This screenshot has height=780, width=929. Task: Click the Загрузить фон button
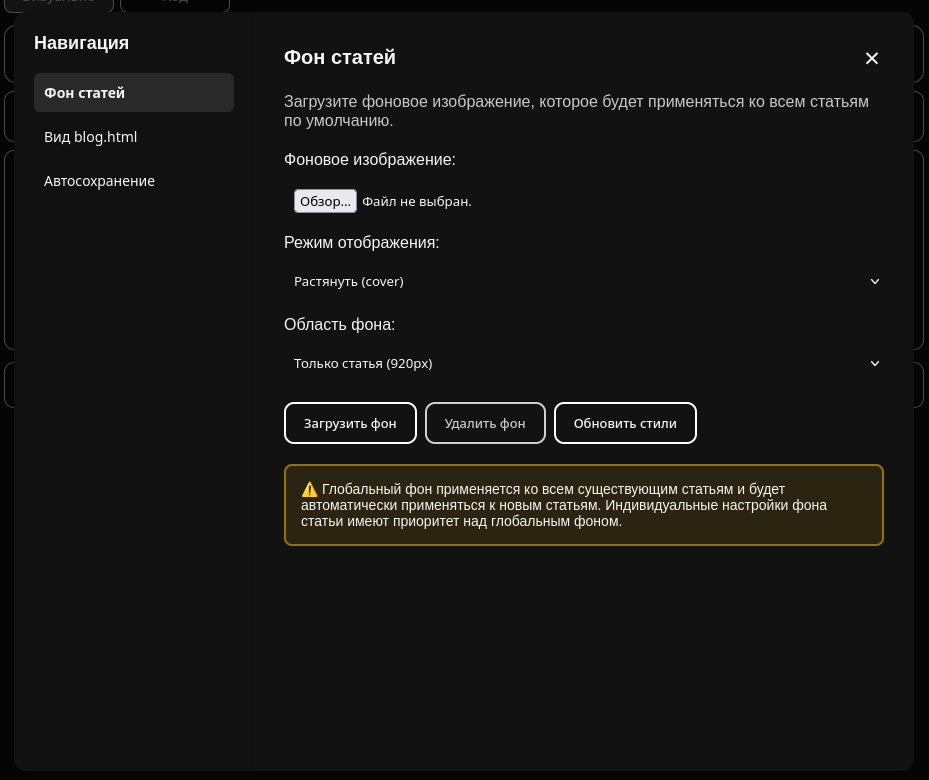tap(350, 423)
